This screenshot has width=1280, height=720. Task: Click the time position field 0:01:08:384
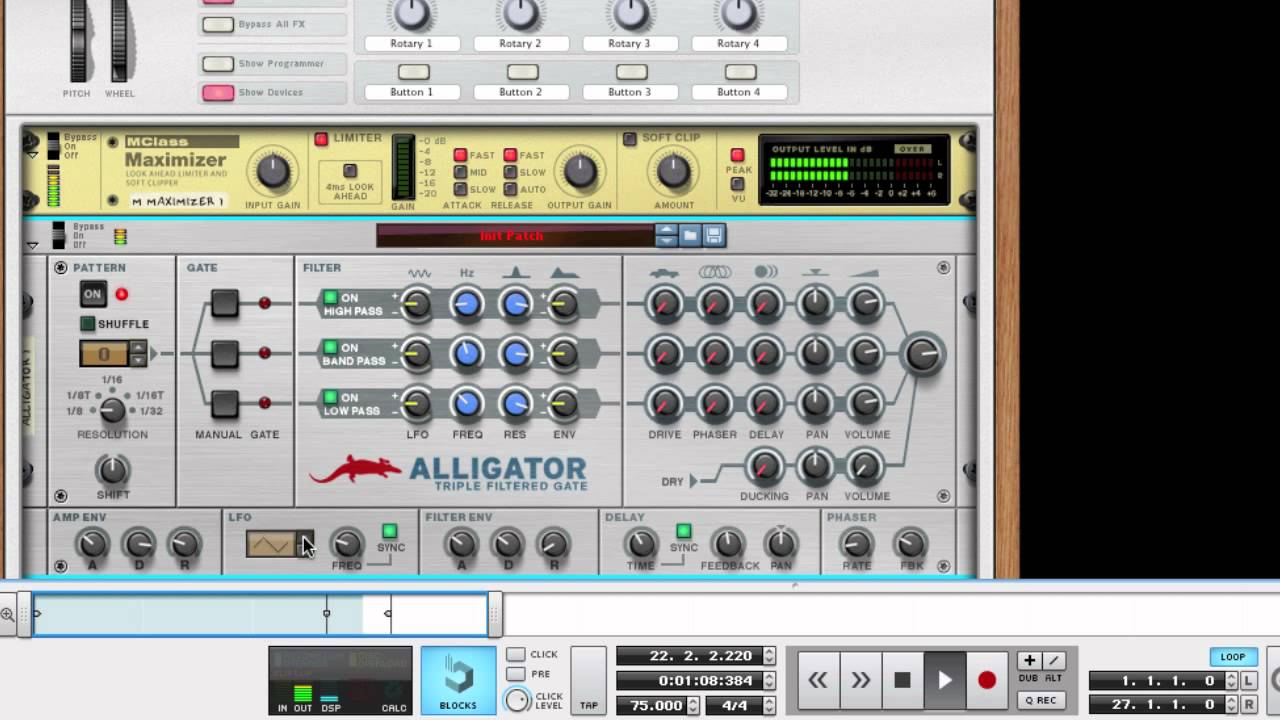point(690,680)
